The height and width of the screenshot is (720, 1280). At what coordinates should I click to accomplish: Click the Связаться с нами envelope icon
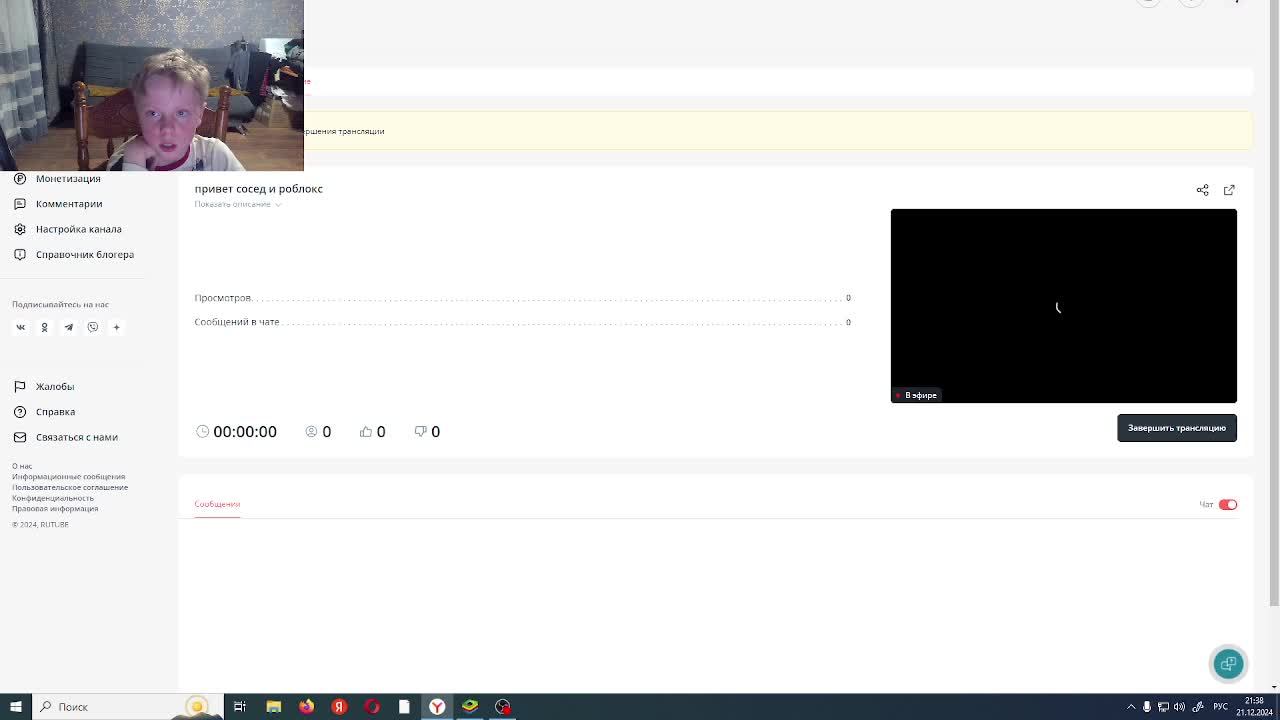(x=20, y=437)
